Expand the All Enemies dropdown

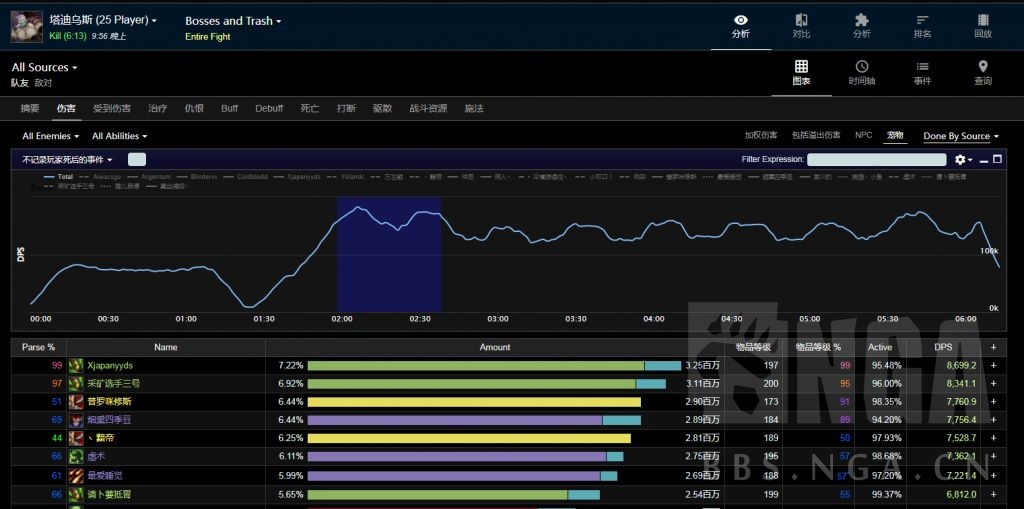pos(50,136)
